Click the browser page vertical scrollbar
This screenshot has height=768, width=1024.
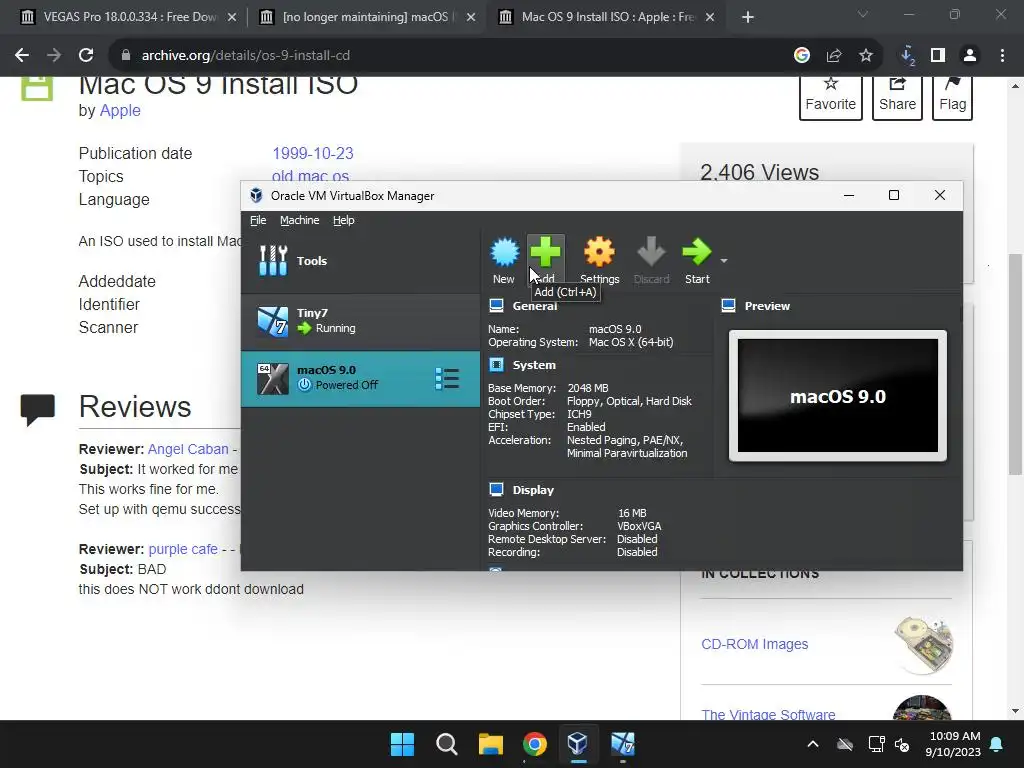[x=1016, y=363]
